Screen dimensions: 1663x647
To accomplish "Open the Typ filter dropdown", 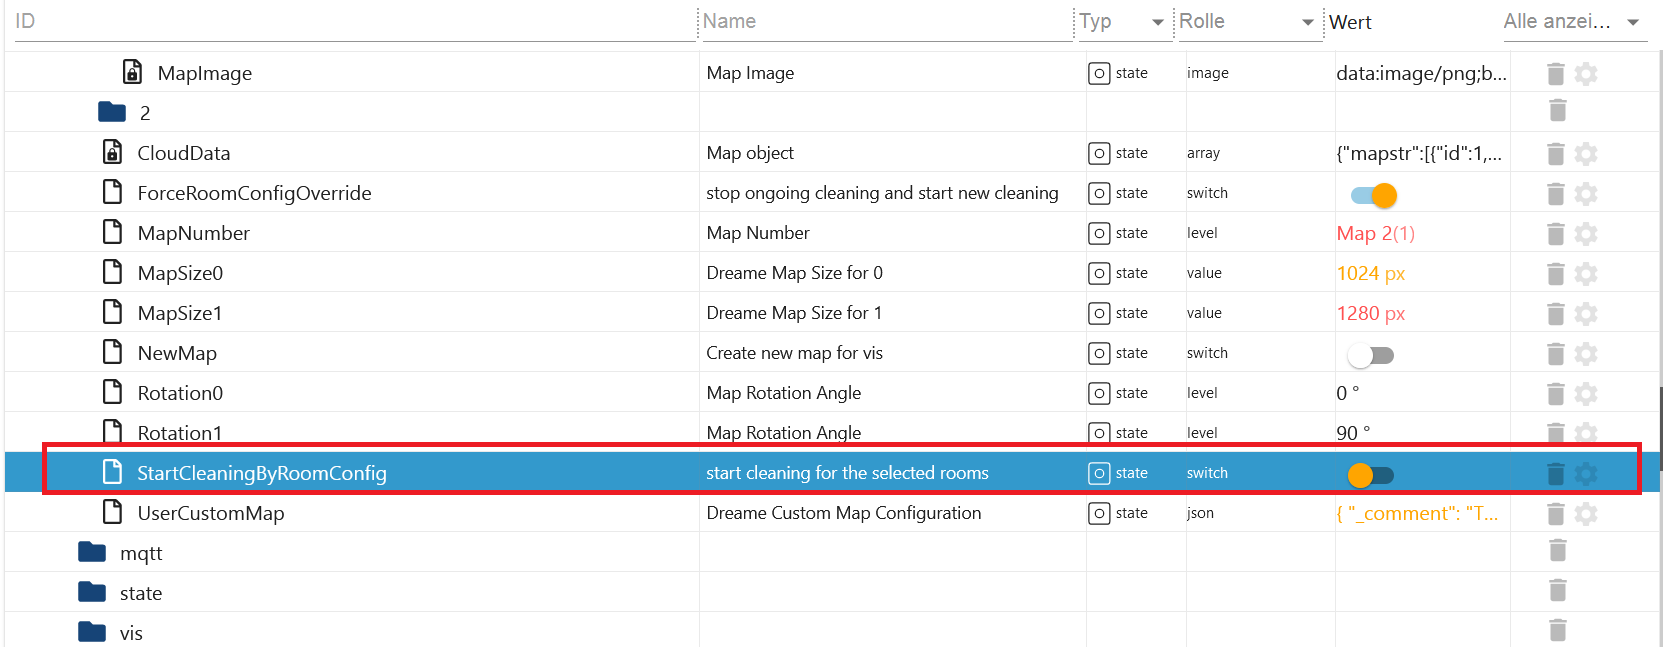I will (1157, 22).
